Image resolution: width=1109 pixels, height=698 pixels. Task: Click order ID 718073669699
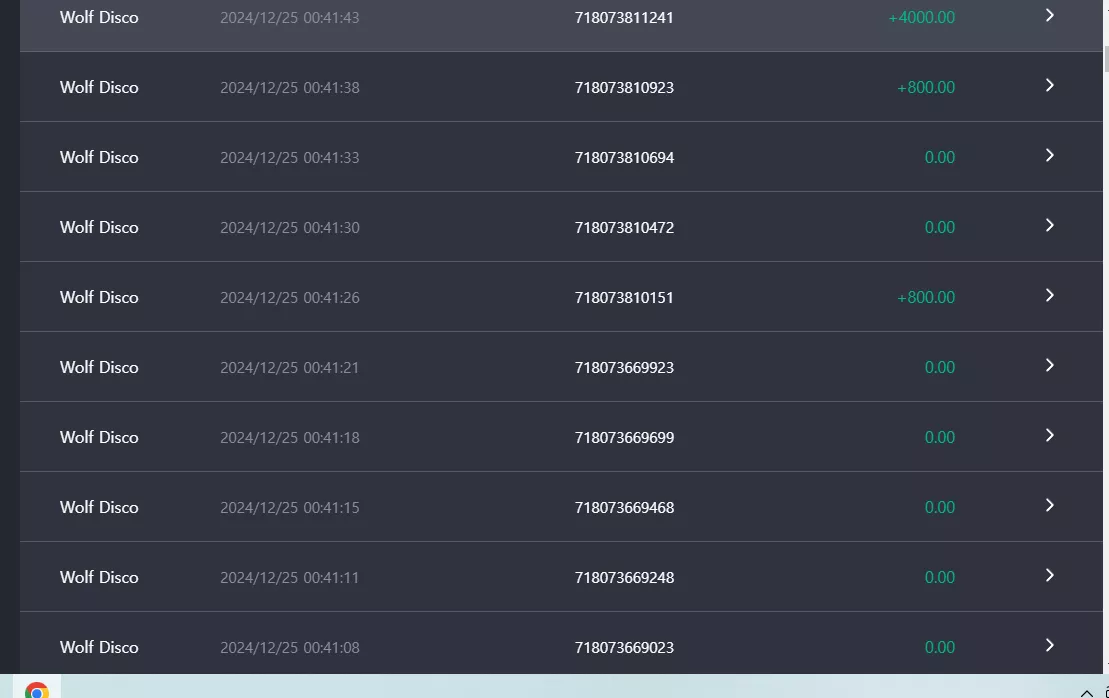point(624,438)
